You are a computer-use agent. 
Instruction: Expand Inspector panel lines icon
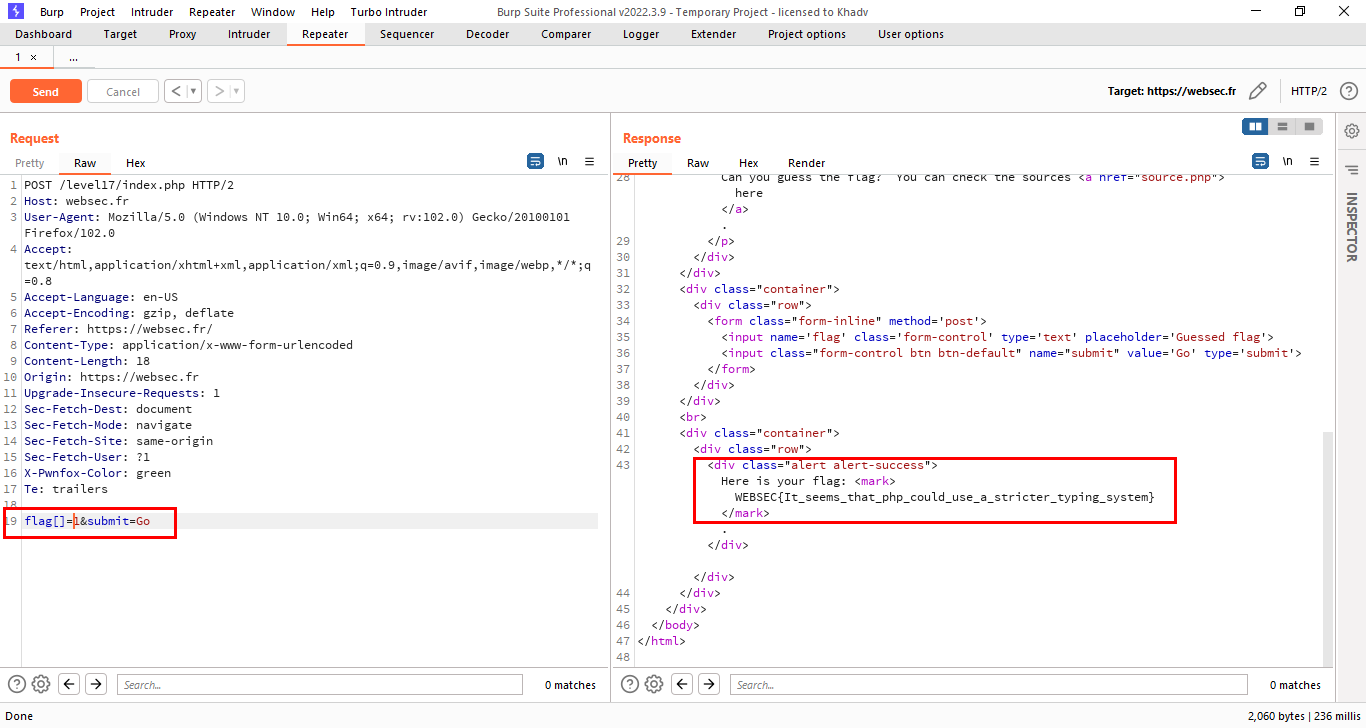[1352, 170]
